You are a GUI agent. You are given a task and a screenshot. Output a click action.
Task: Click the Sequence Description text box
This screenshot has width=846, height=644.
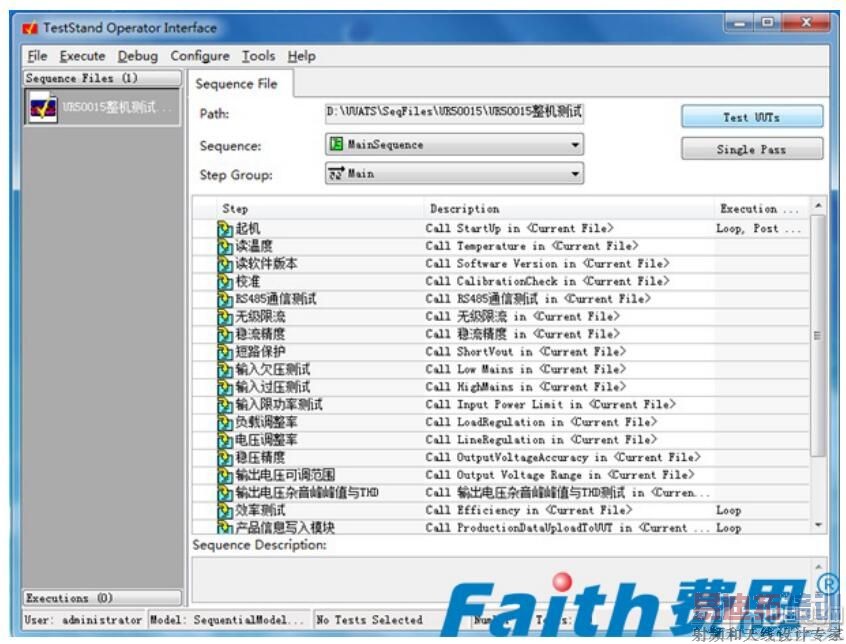click(x=509, y=579)
